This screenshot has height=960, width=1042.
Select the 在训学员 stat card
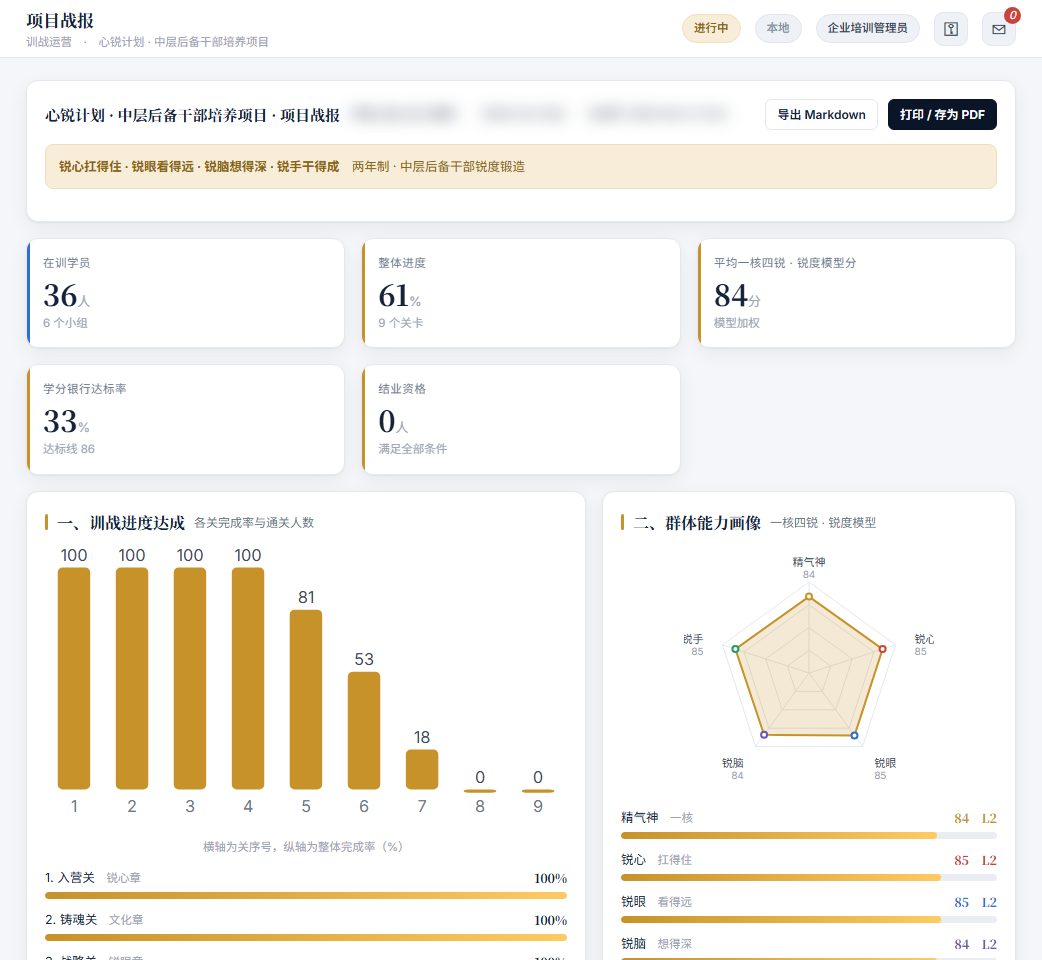pyautogui.click(x=185, y=293)
